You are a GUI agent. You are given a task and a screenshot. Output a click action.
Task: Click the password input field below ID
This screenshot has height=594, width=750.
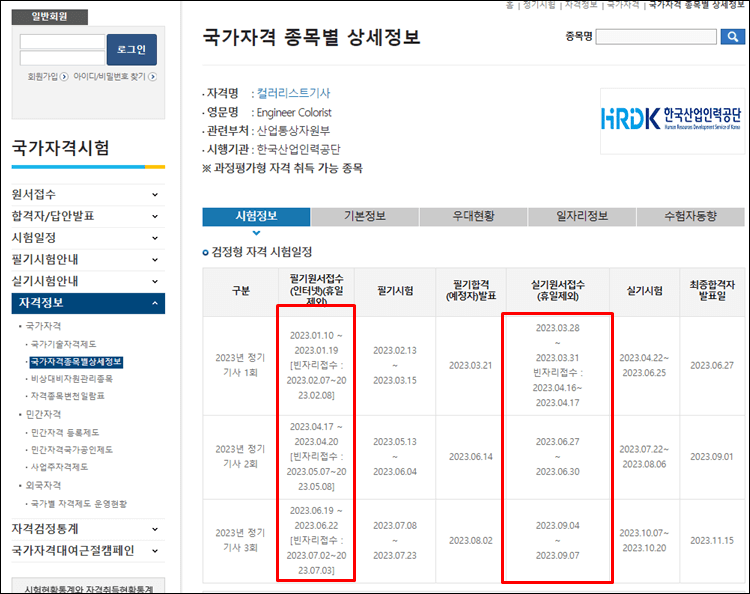tap(62, 57)
